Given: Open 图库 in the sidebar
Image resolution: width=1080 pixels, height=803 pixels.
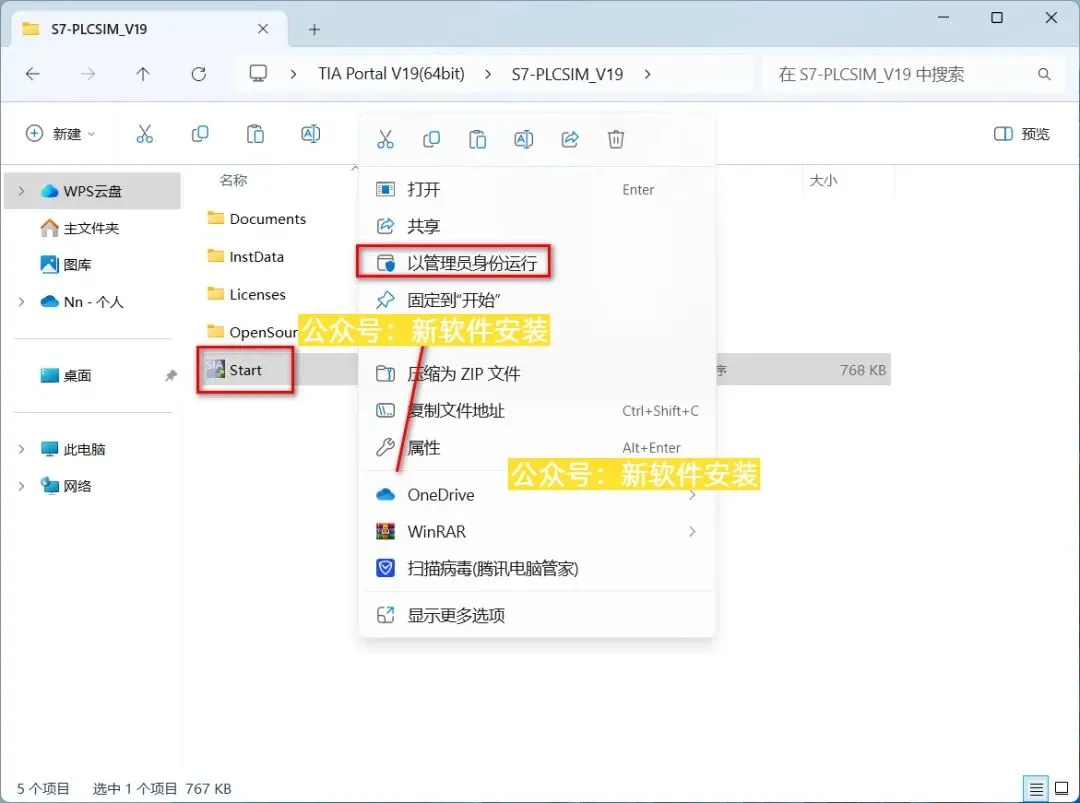Looking at the screenshot, I should pyautogui.click(x=65, y=264).
